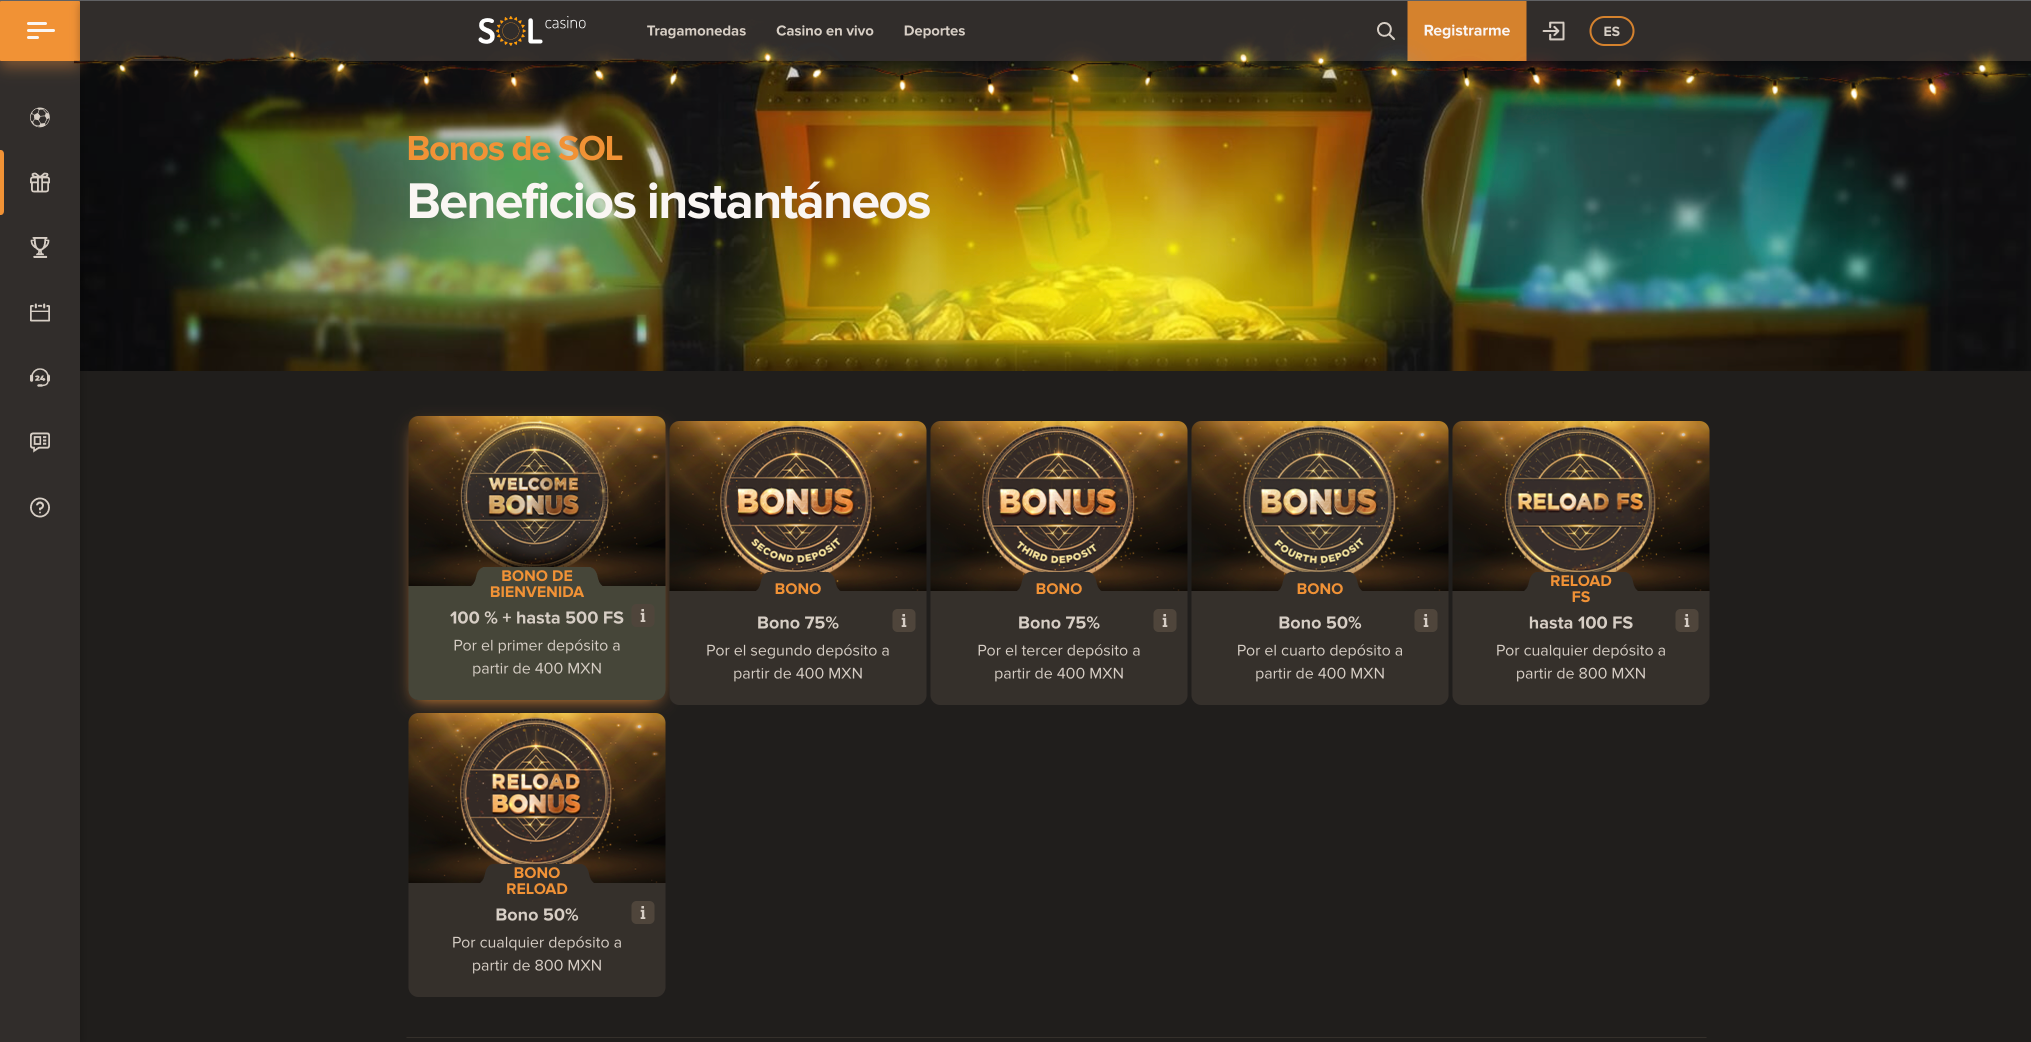The image size is (2031, 1042).
Task: Open the hamburger menu in the top-left
Action: [40, 31]
